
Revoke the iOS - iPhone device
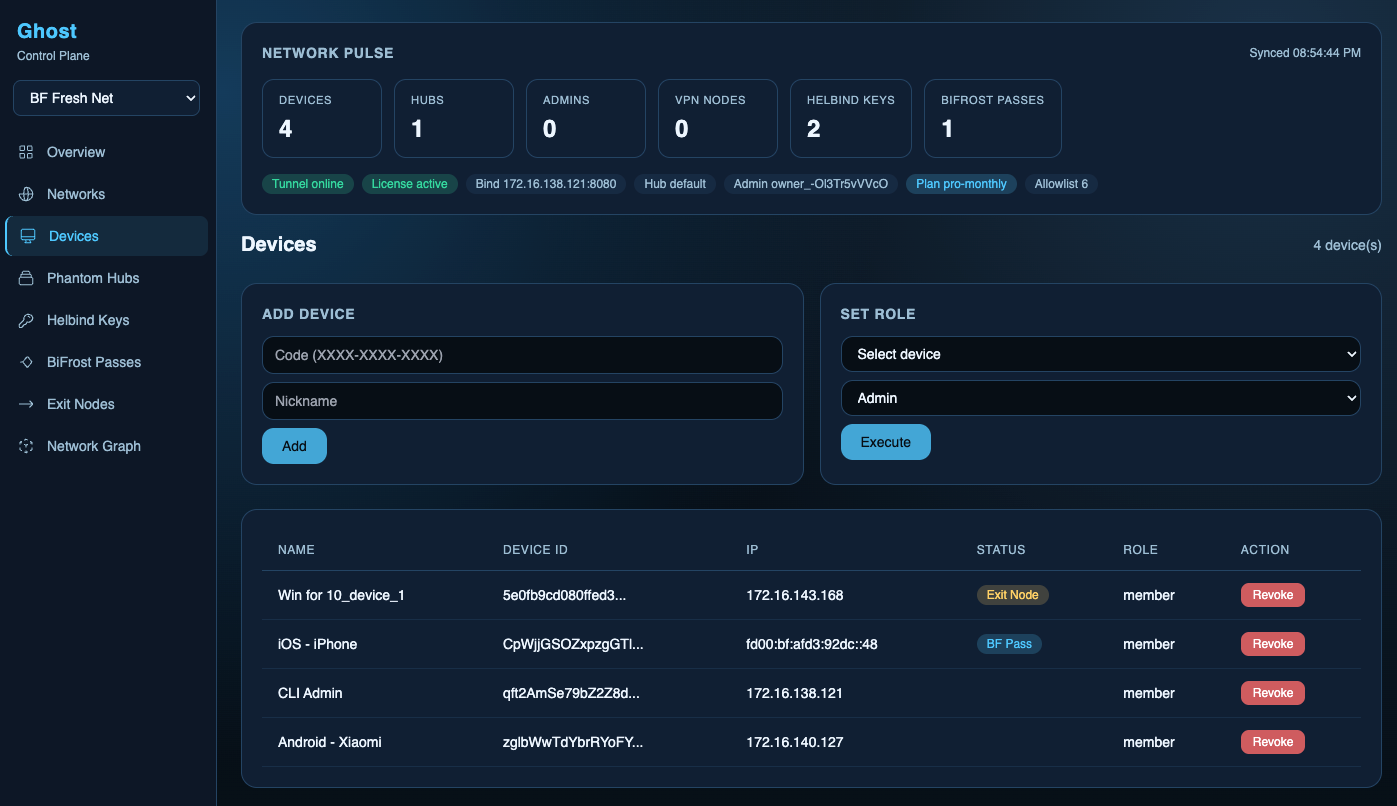[1272, 644]
